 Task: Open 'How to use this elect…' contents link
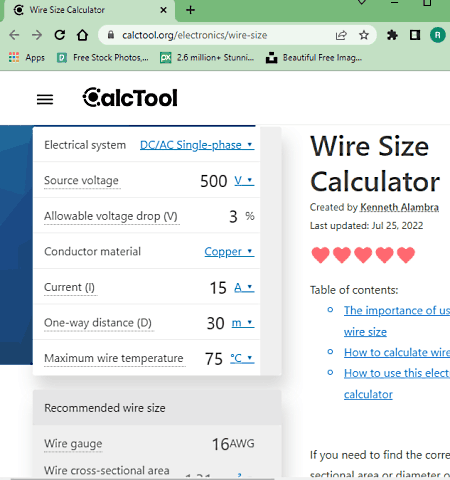(397, 384)
